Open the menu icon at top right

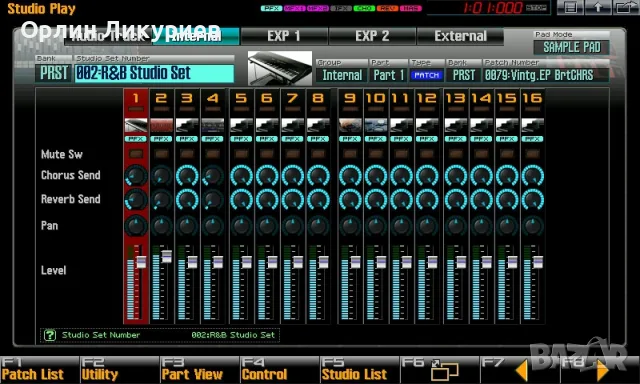click(x=570, y=7)
